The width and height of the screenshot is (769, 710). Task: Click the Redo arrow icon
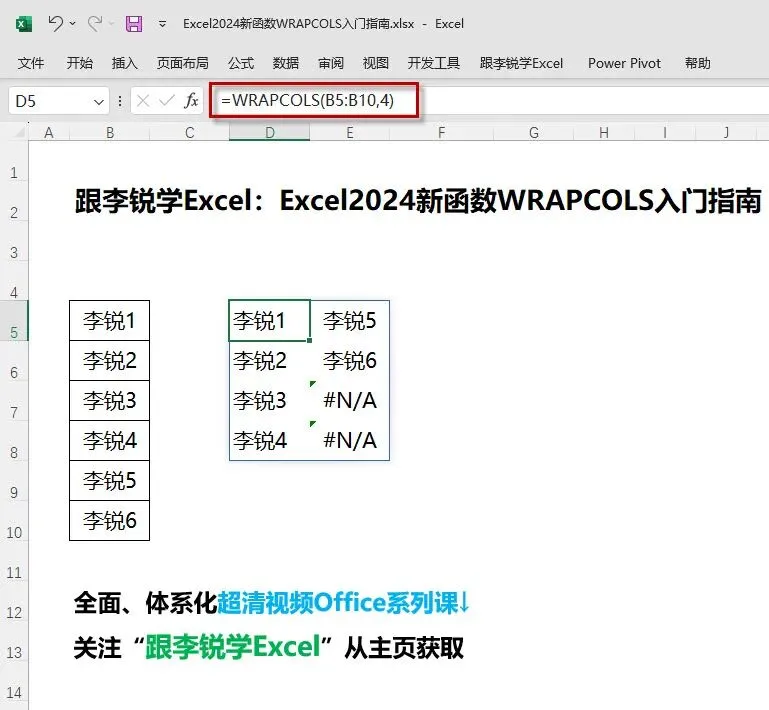coord(95,23)
